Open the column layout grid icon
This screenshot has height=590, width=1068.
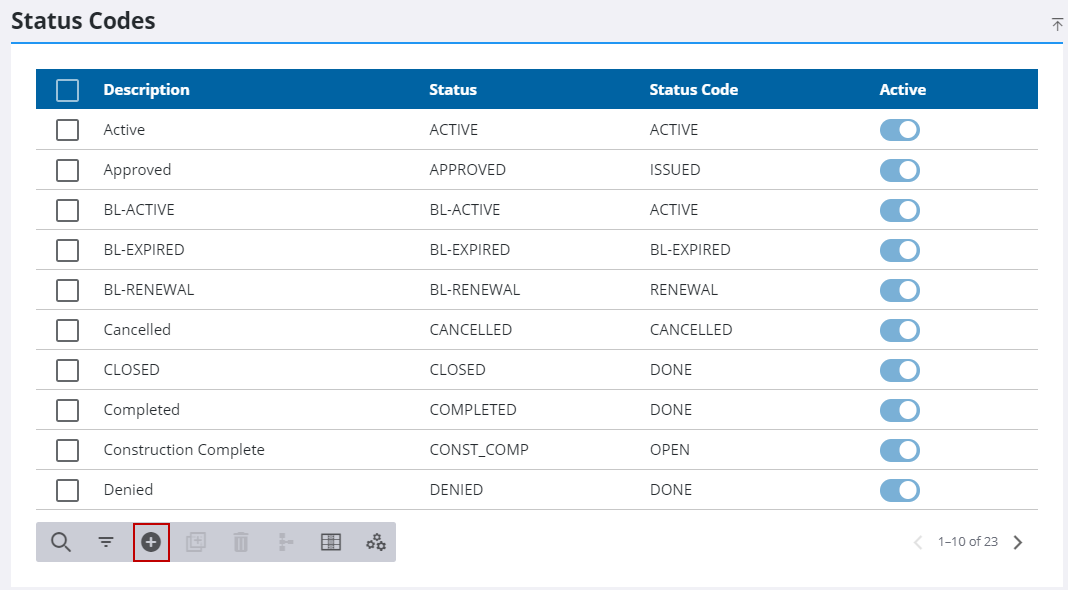(x=331, y=542)
